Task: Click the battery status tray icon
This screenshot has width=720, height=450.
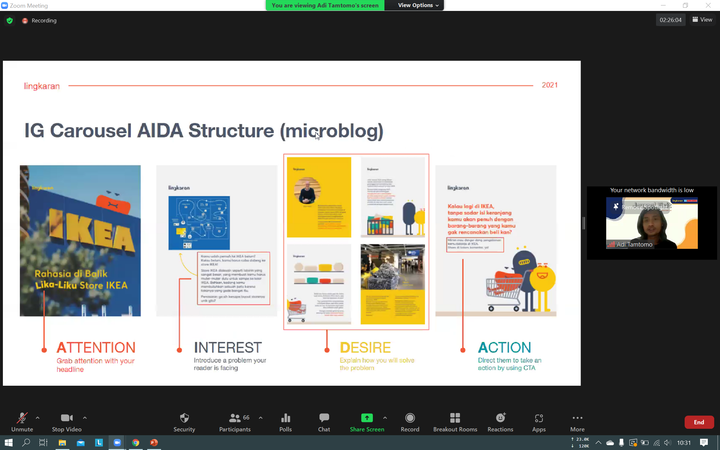Action: 645,443
